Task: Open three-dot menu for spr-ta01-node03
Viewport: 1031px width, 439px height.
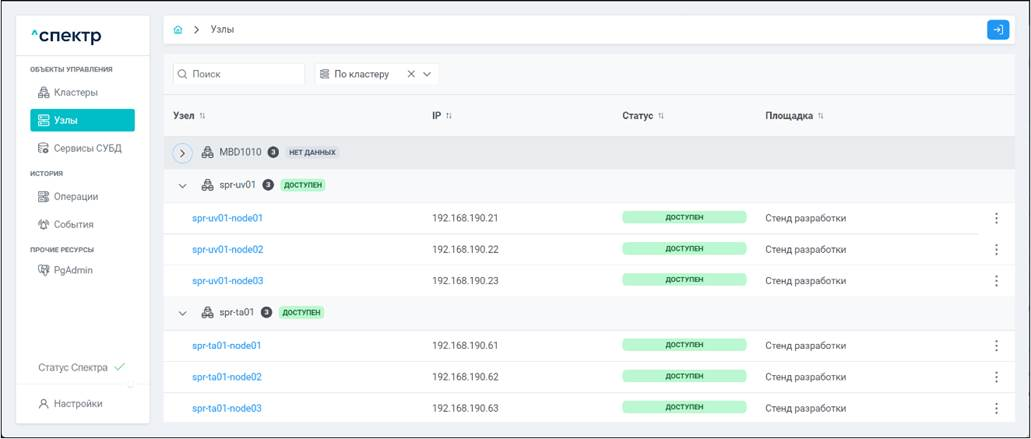Action: [996, 408]
